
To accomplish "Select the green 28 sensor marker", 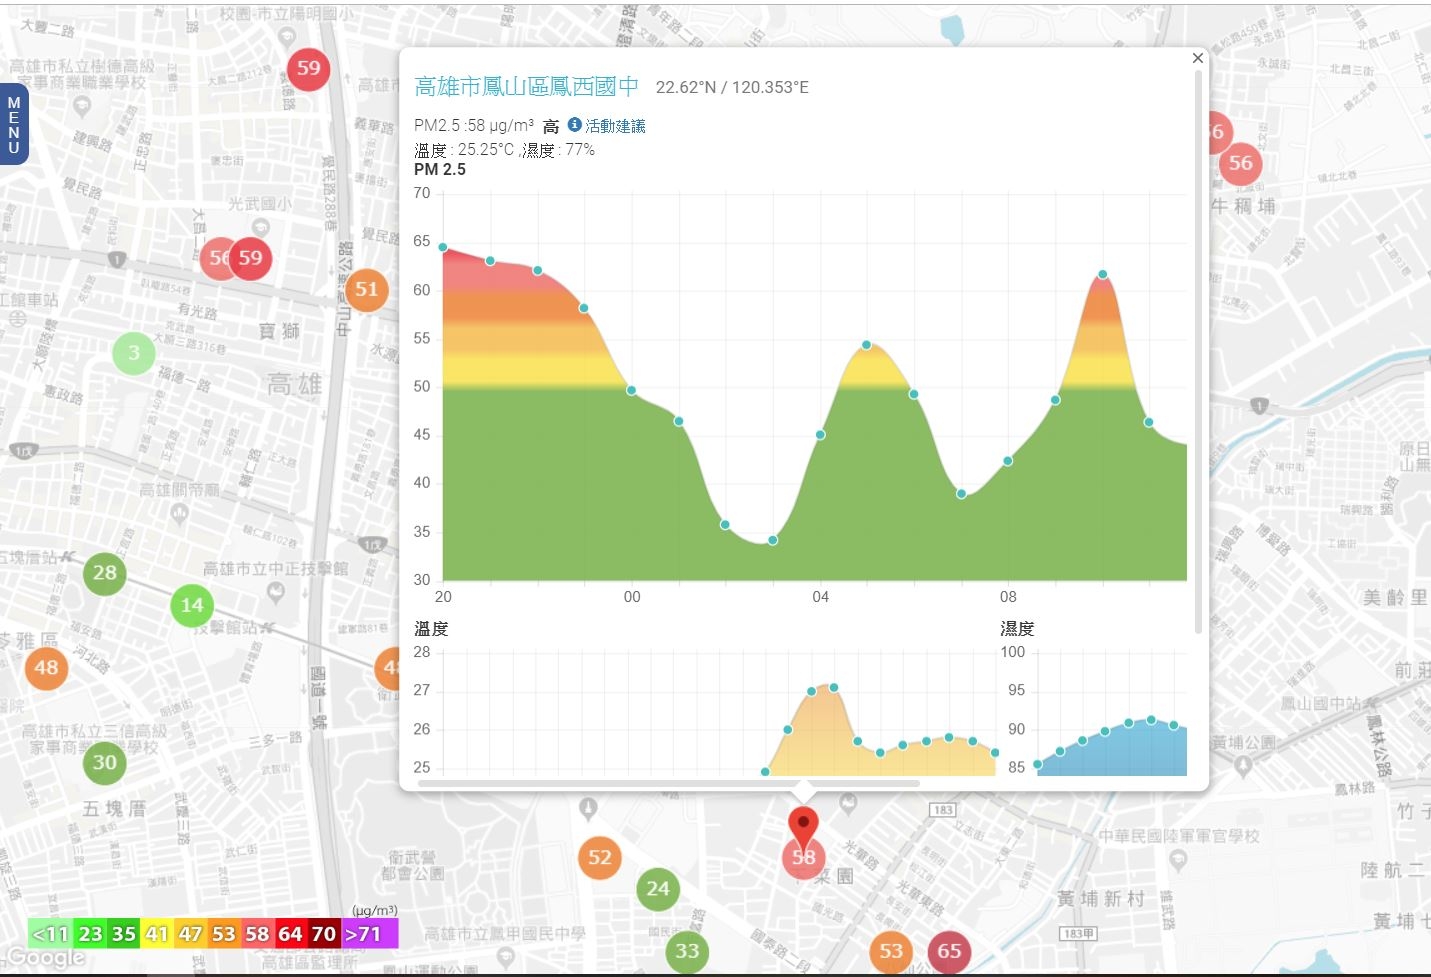I will [x=105, y=573].
